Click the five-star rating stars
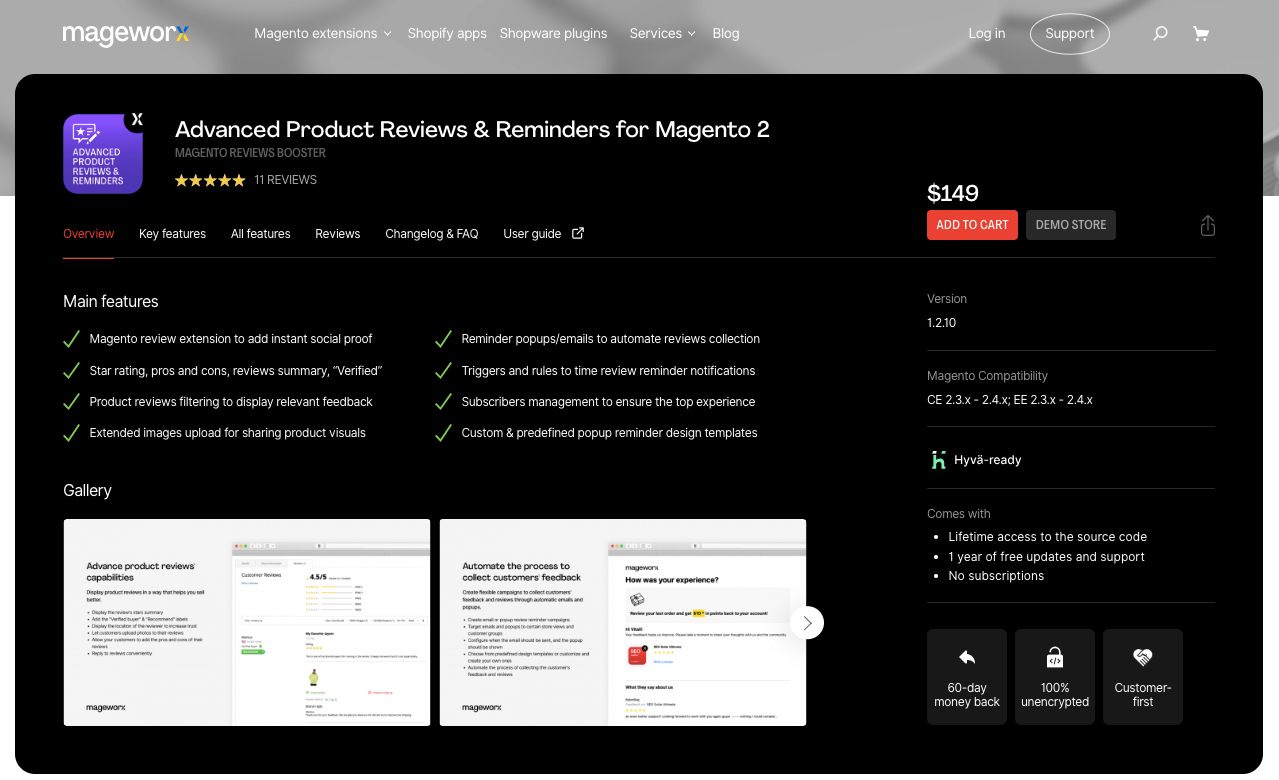Screen dimensions: 1279x780 tap(210, 180)
